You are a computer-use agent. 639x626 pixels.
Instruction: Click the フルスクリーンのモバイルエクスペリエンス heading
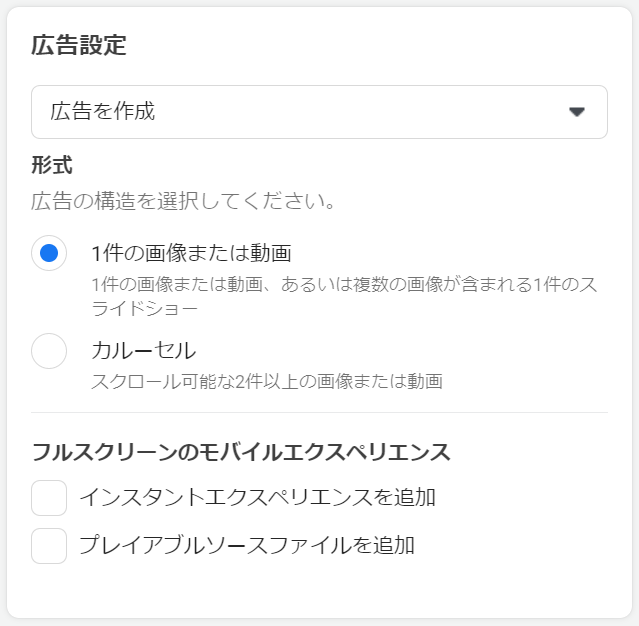pyautogui.click(x=241, y=452)
